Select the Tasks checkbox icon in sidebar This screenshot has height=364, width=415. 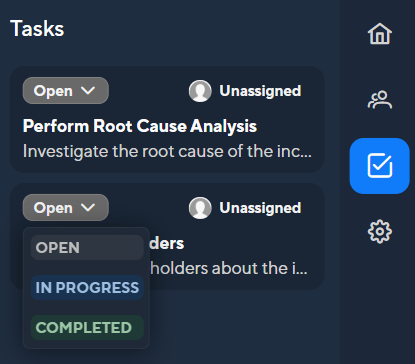(379, 166)
